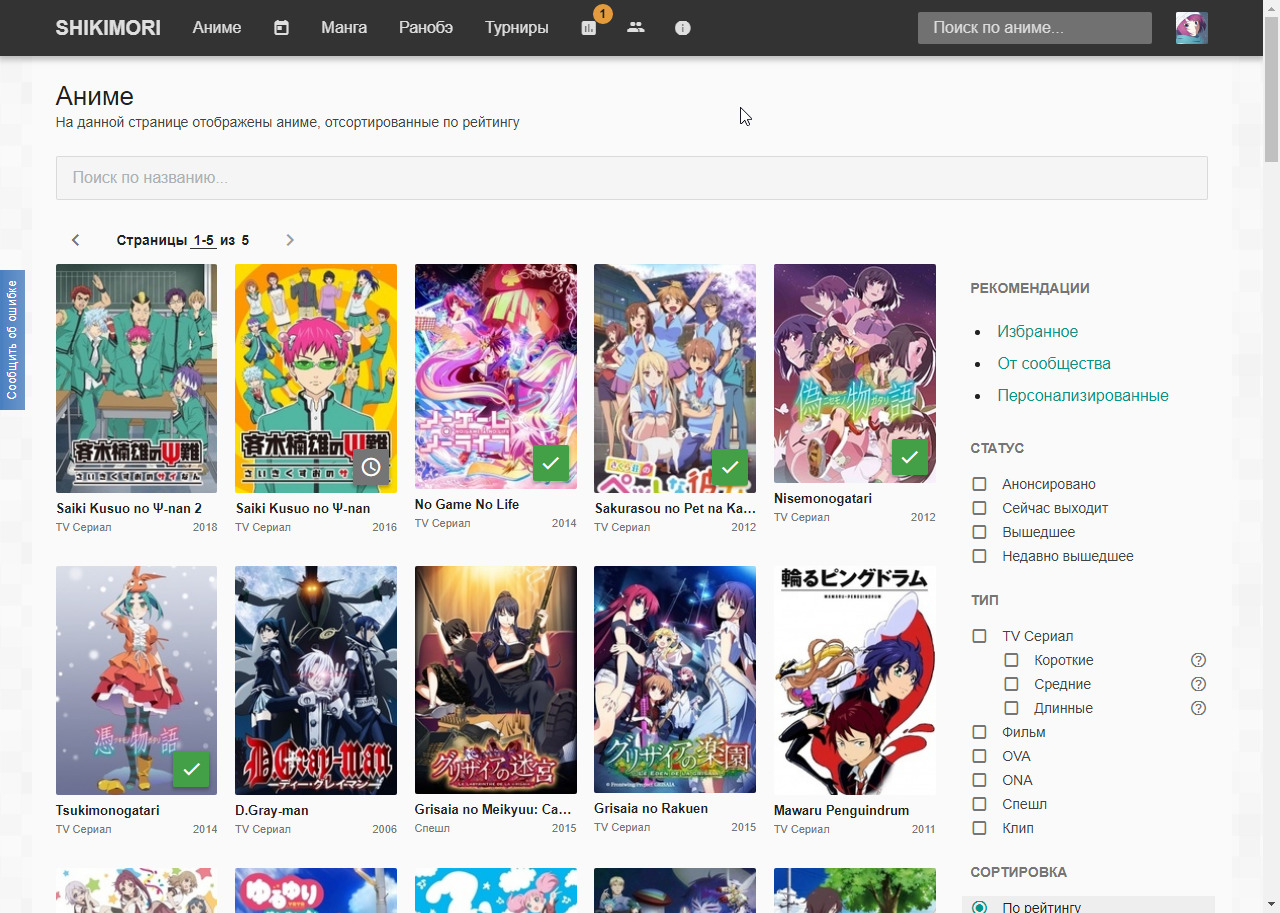1280x913 pixels.
Task: Check the Фильм type filter
Action: coord(980,732)
